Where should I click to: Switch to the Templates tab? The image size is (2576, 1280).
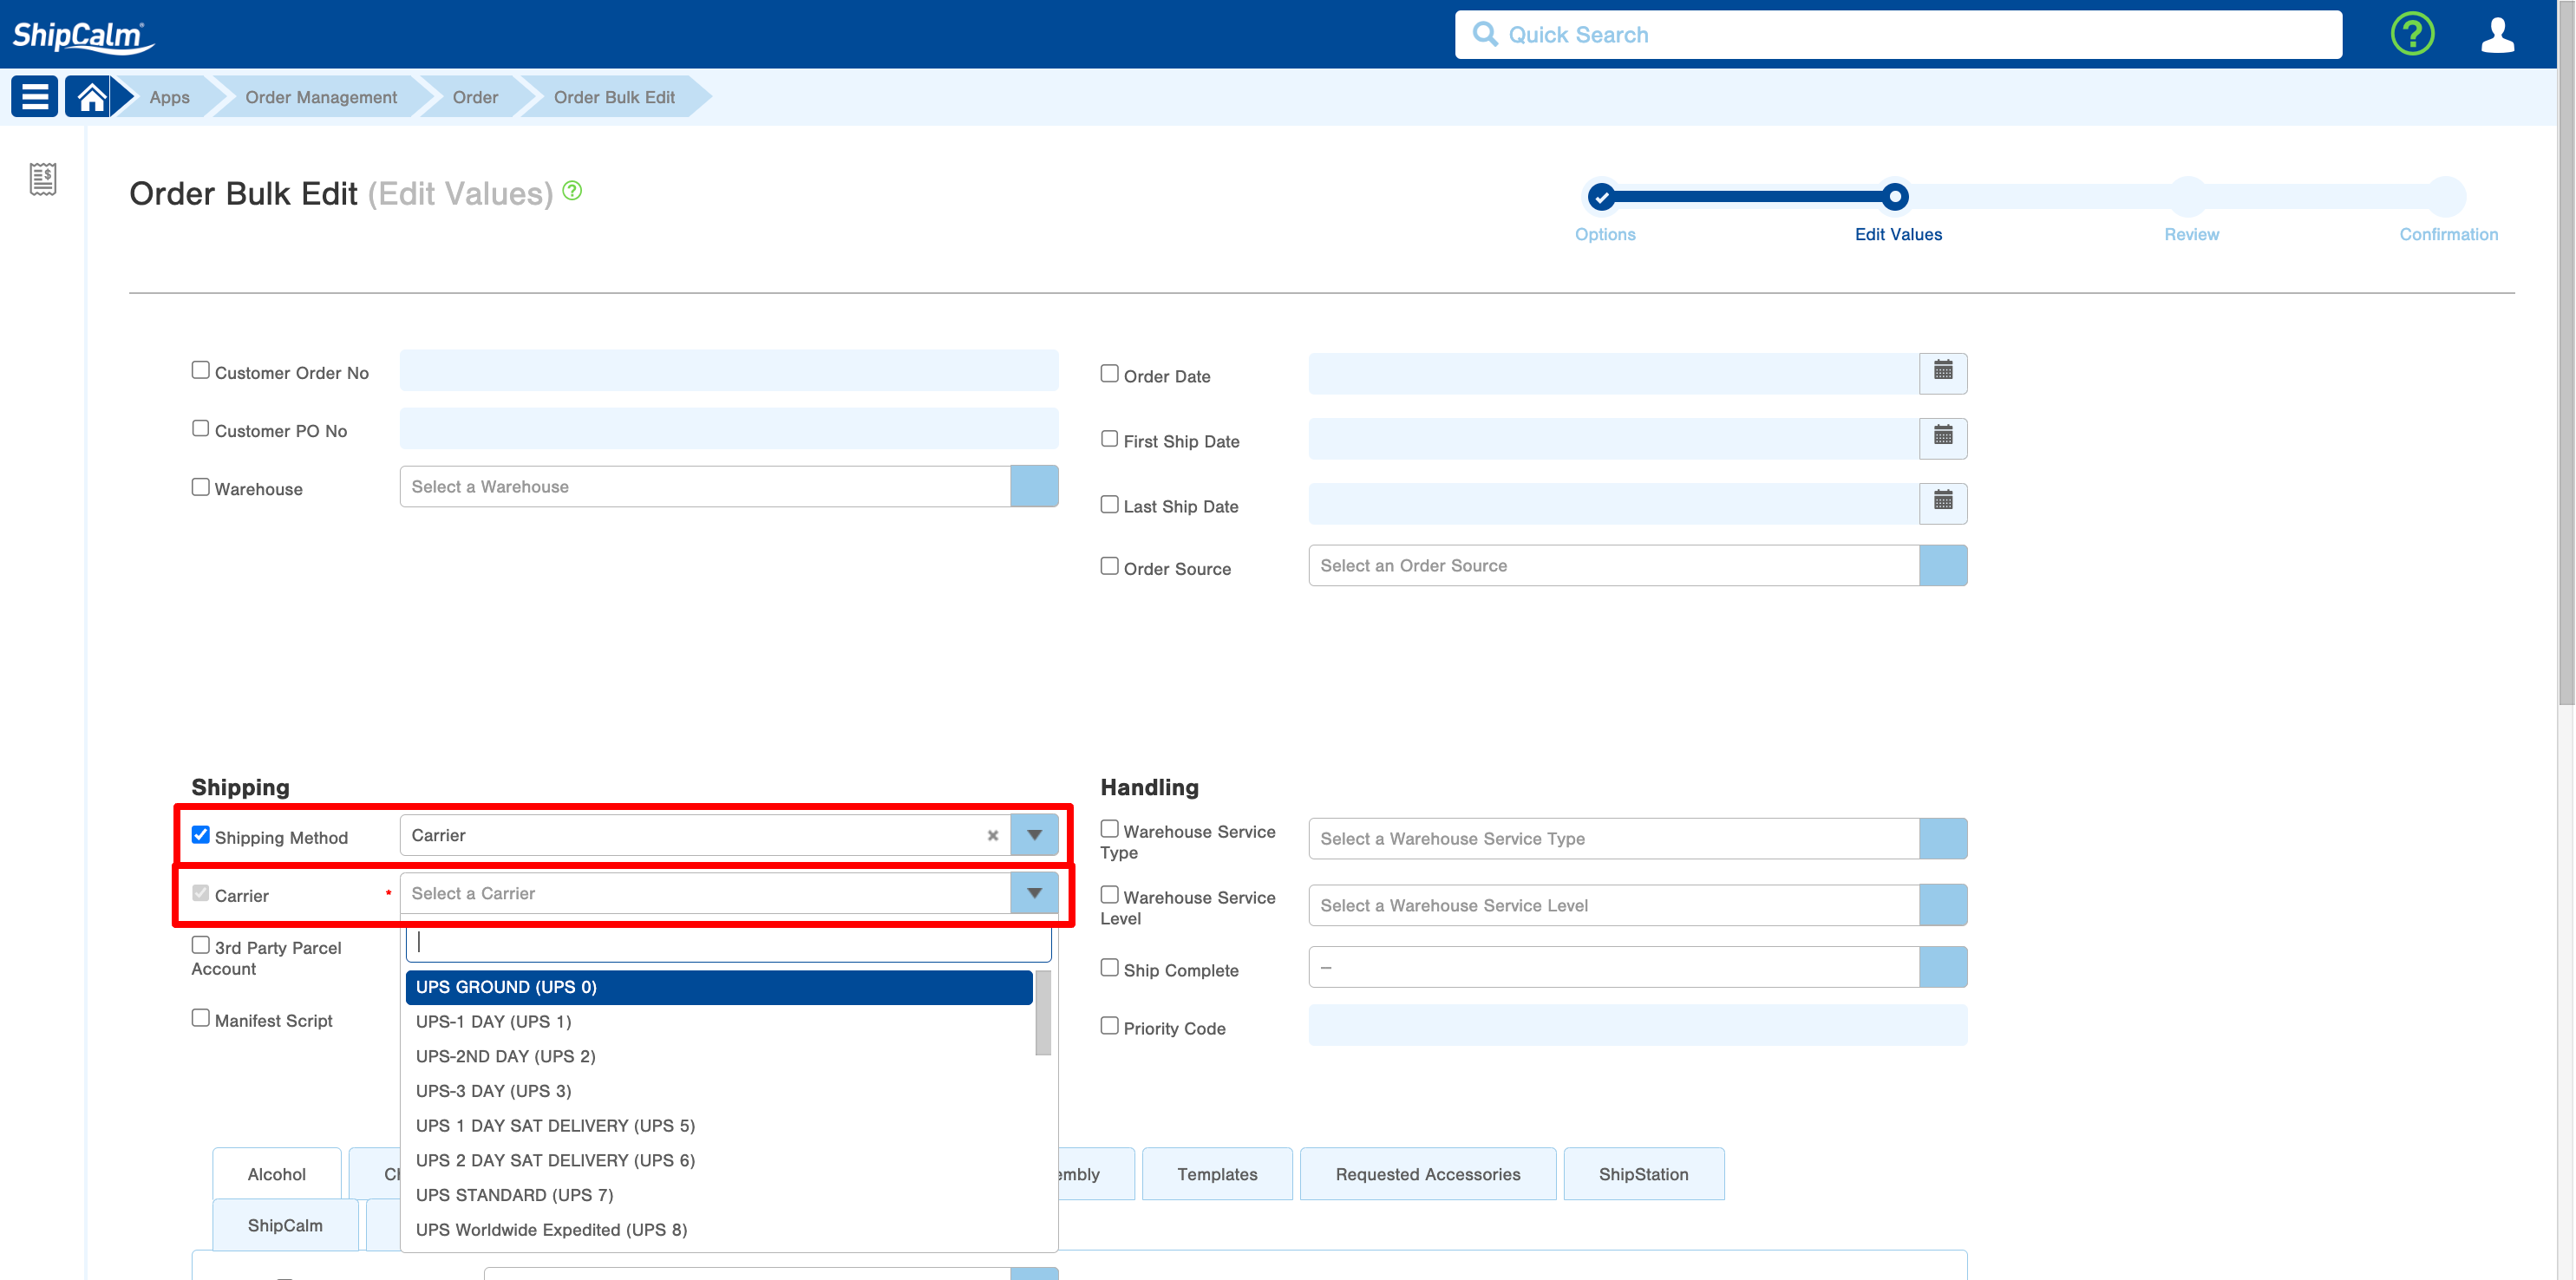pyautogui.click(x=1217, y=1174)
